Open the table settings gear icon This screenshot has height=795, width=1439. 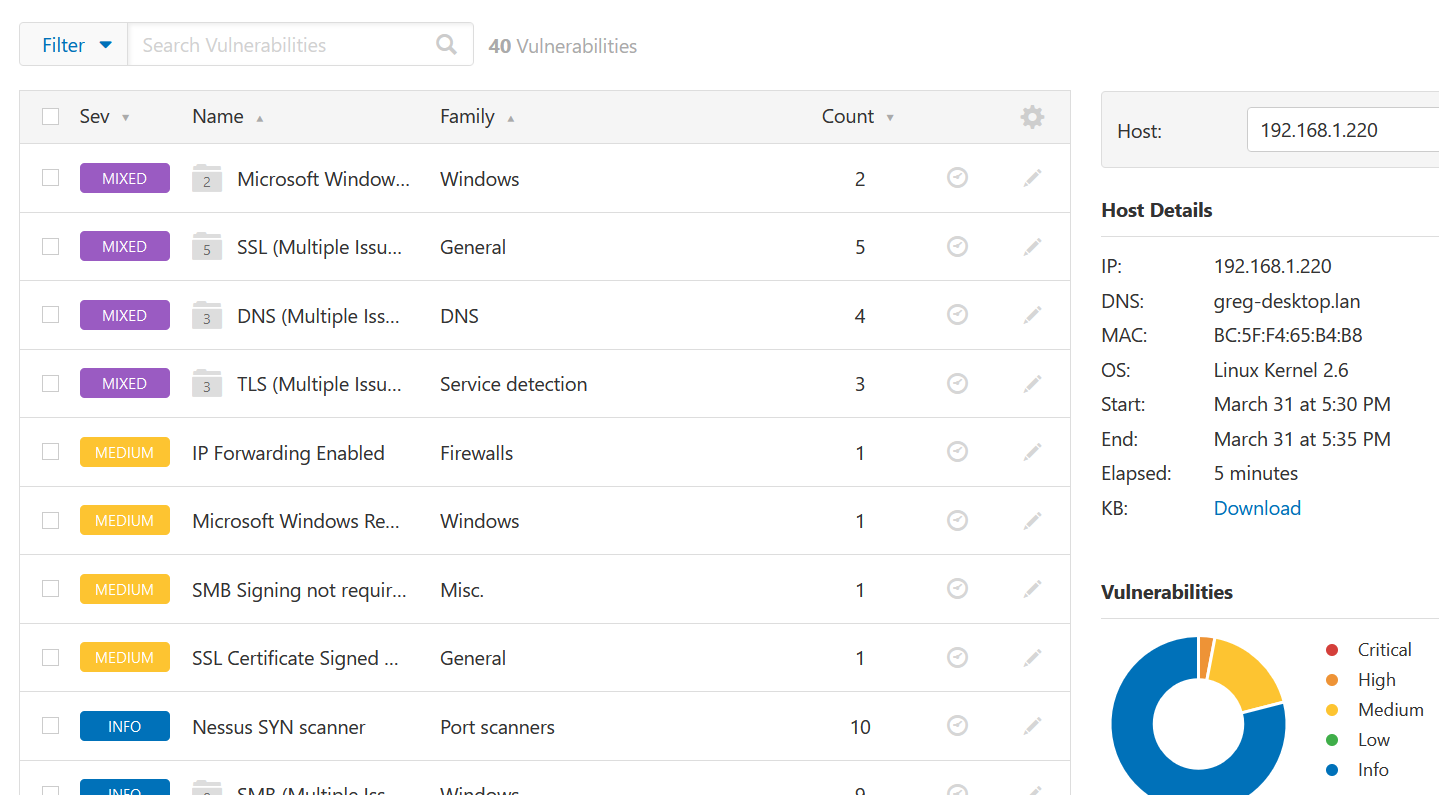click(1032, 117)
